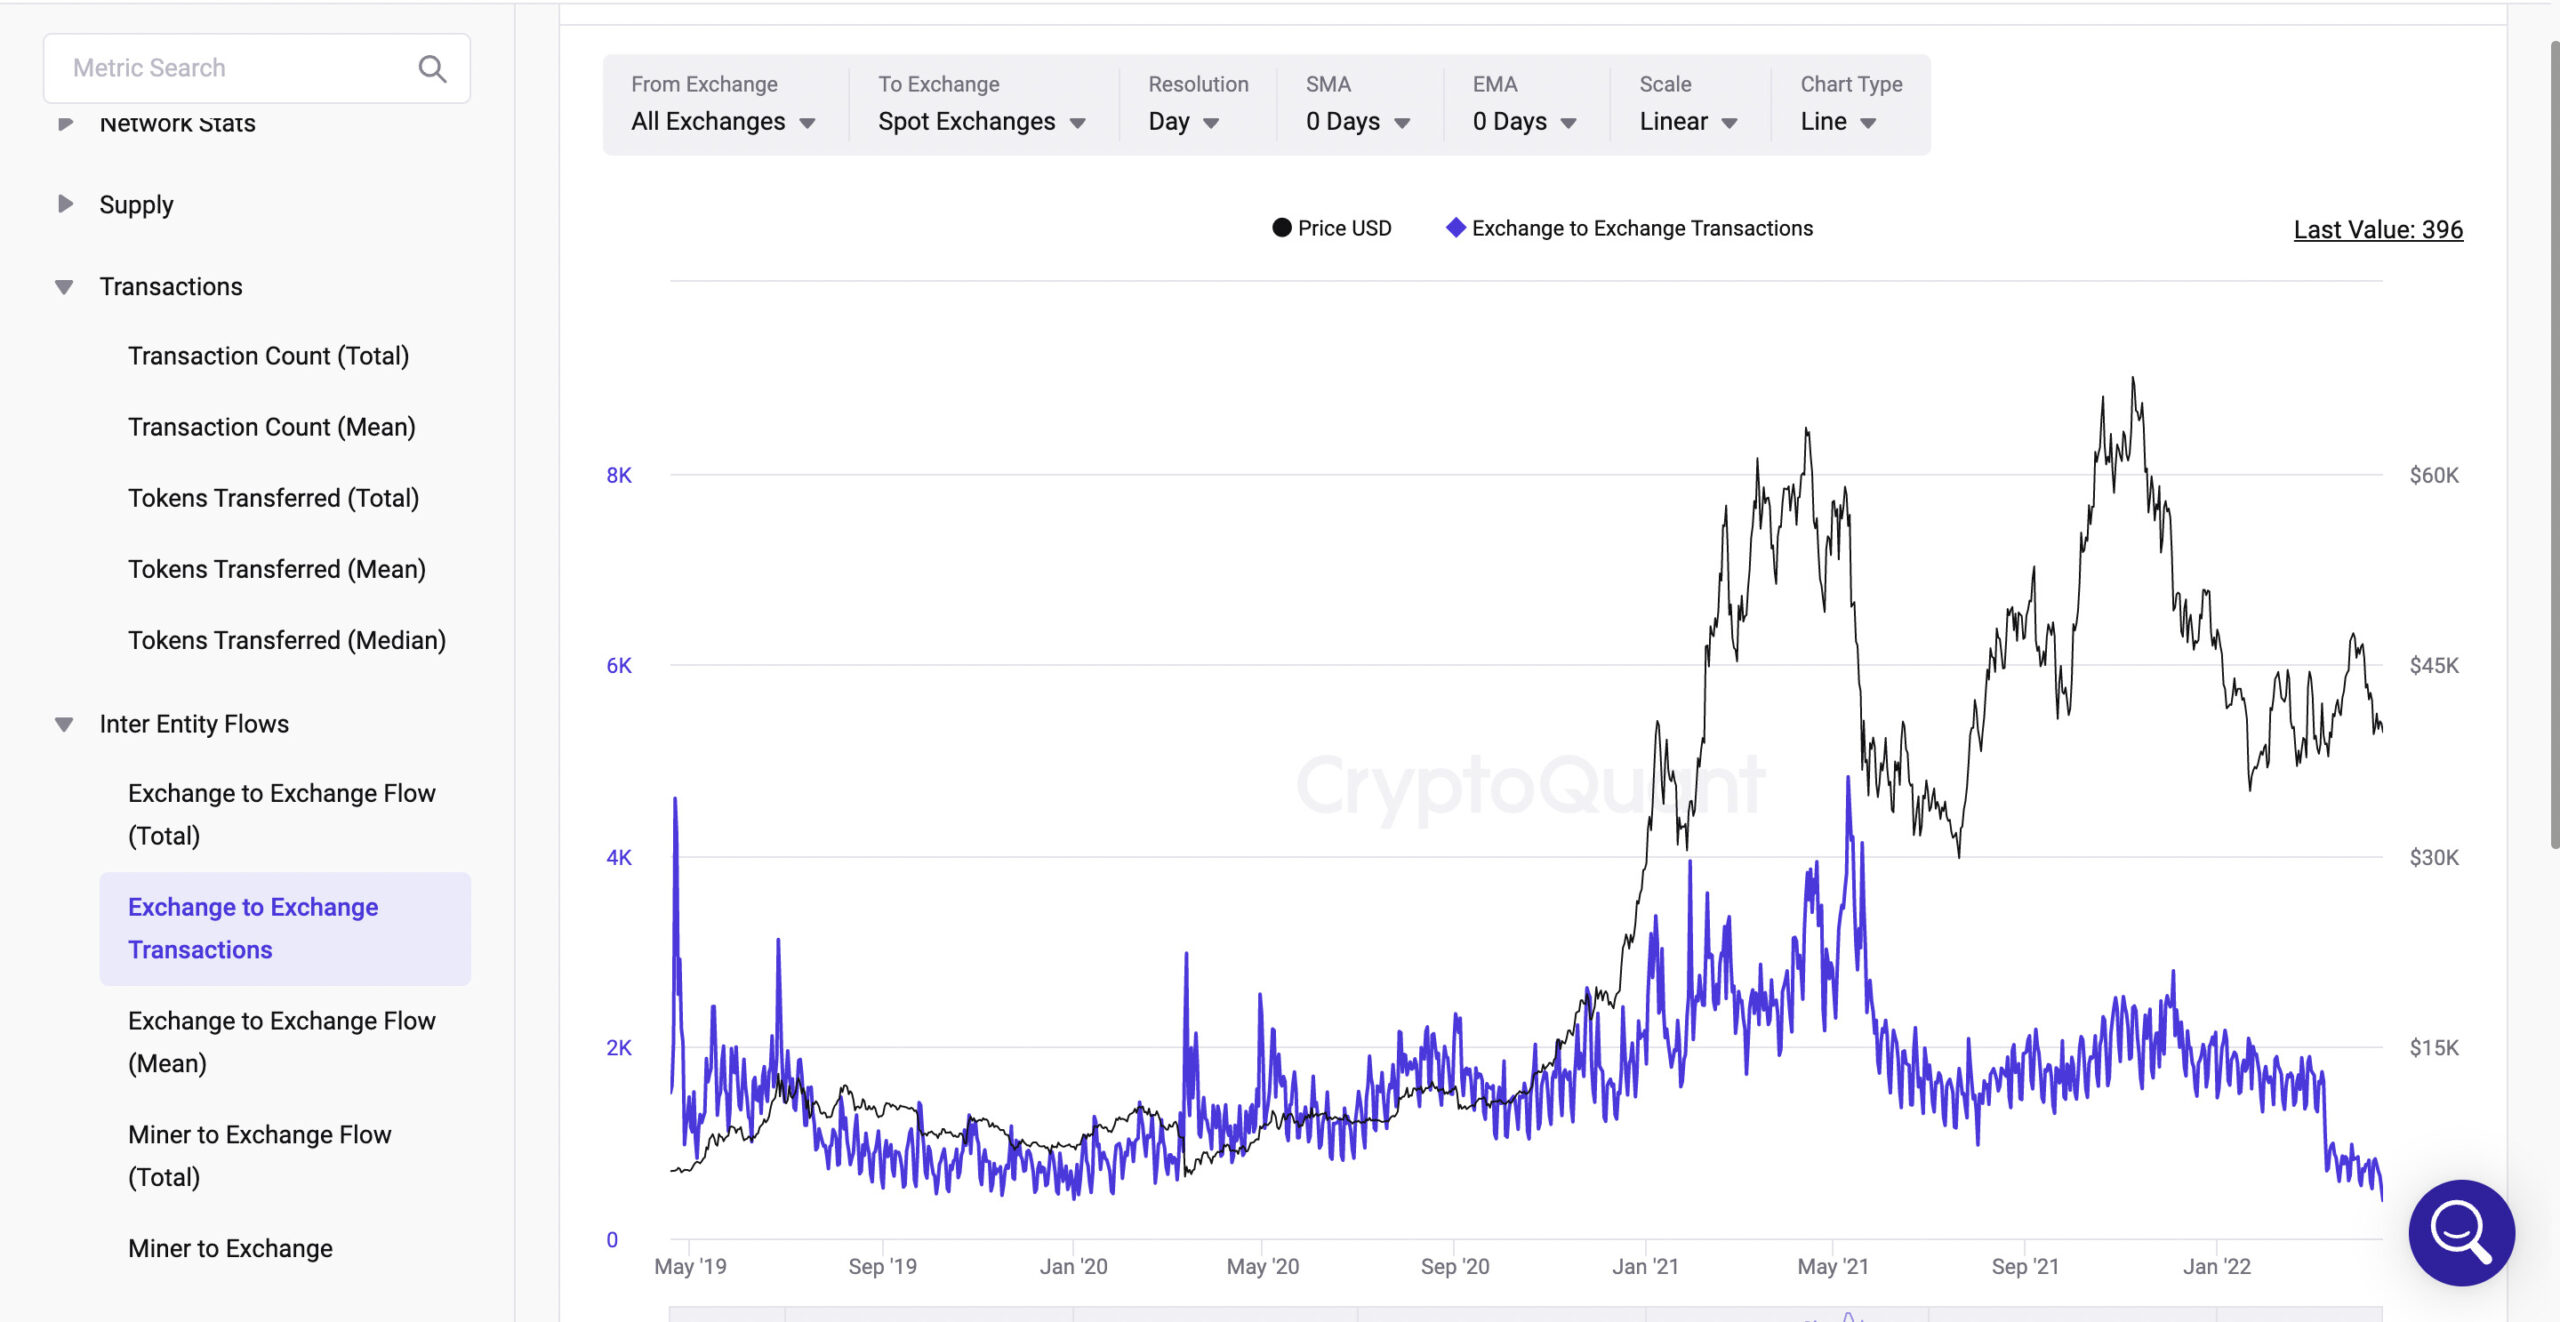Click the purple diamond legend marker
2560x1322 pixels.
(x=1456, y=228)
